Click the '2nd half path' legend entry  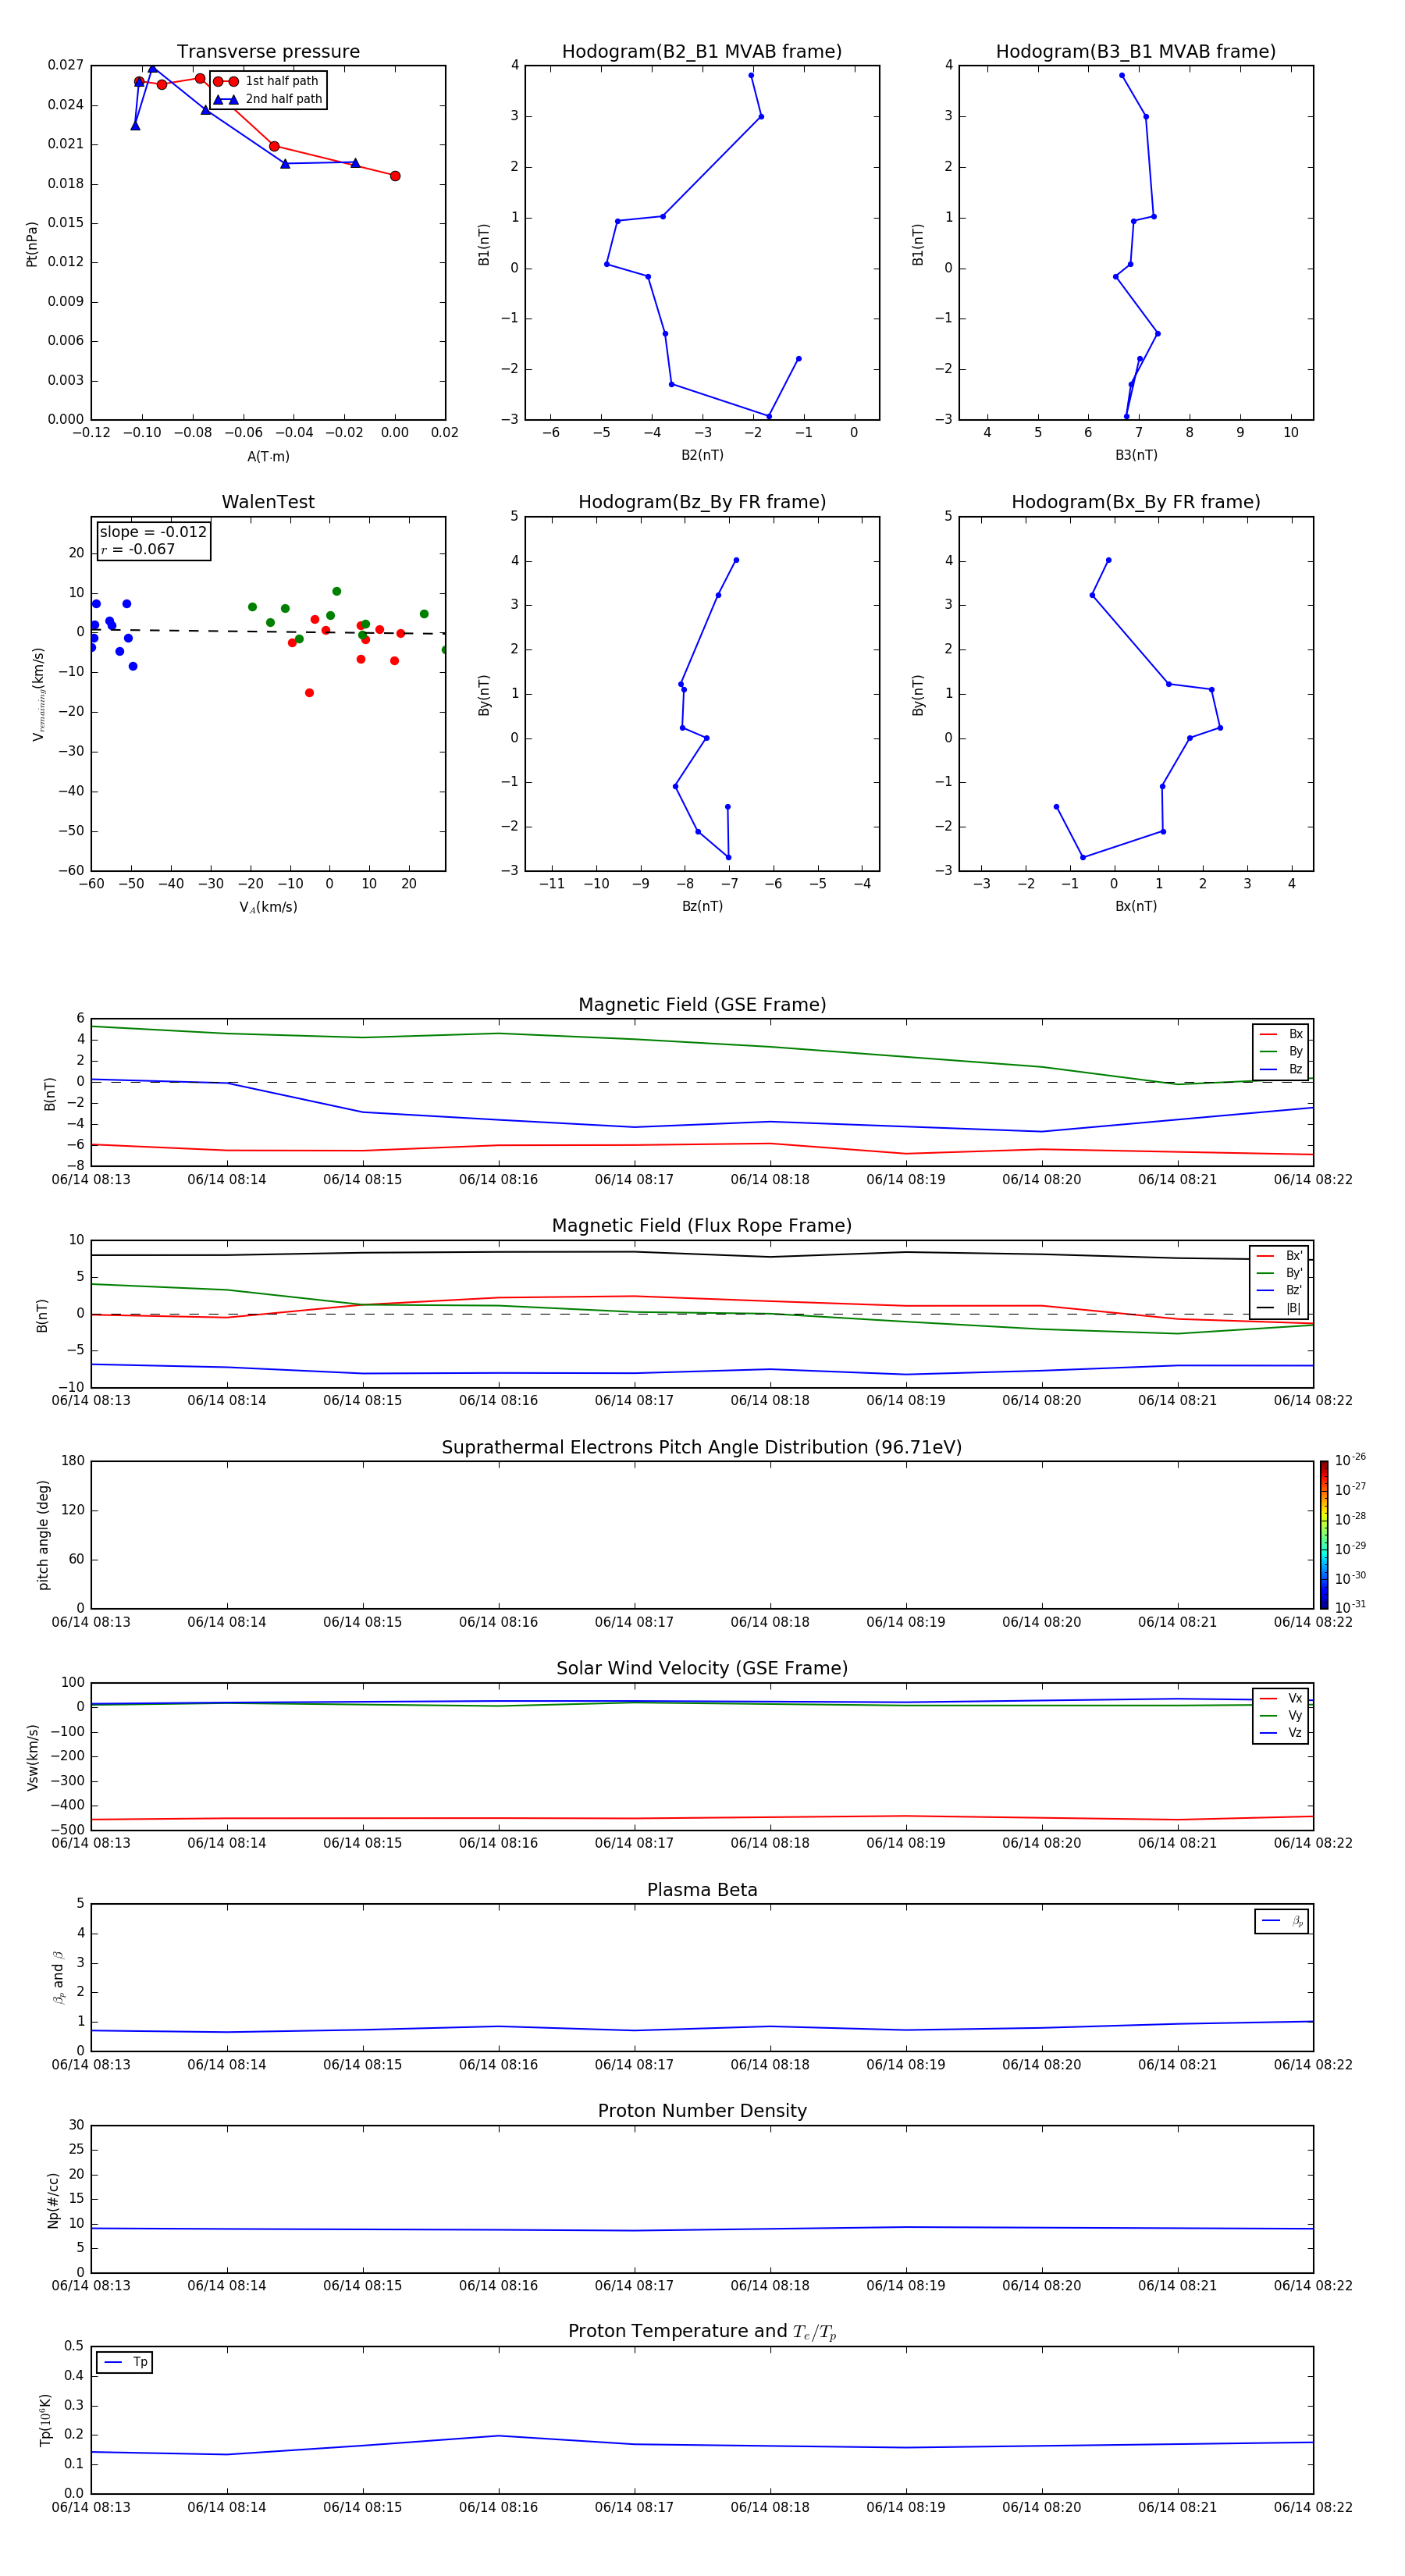(x=269, y=99)
